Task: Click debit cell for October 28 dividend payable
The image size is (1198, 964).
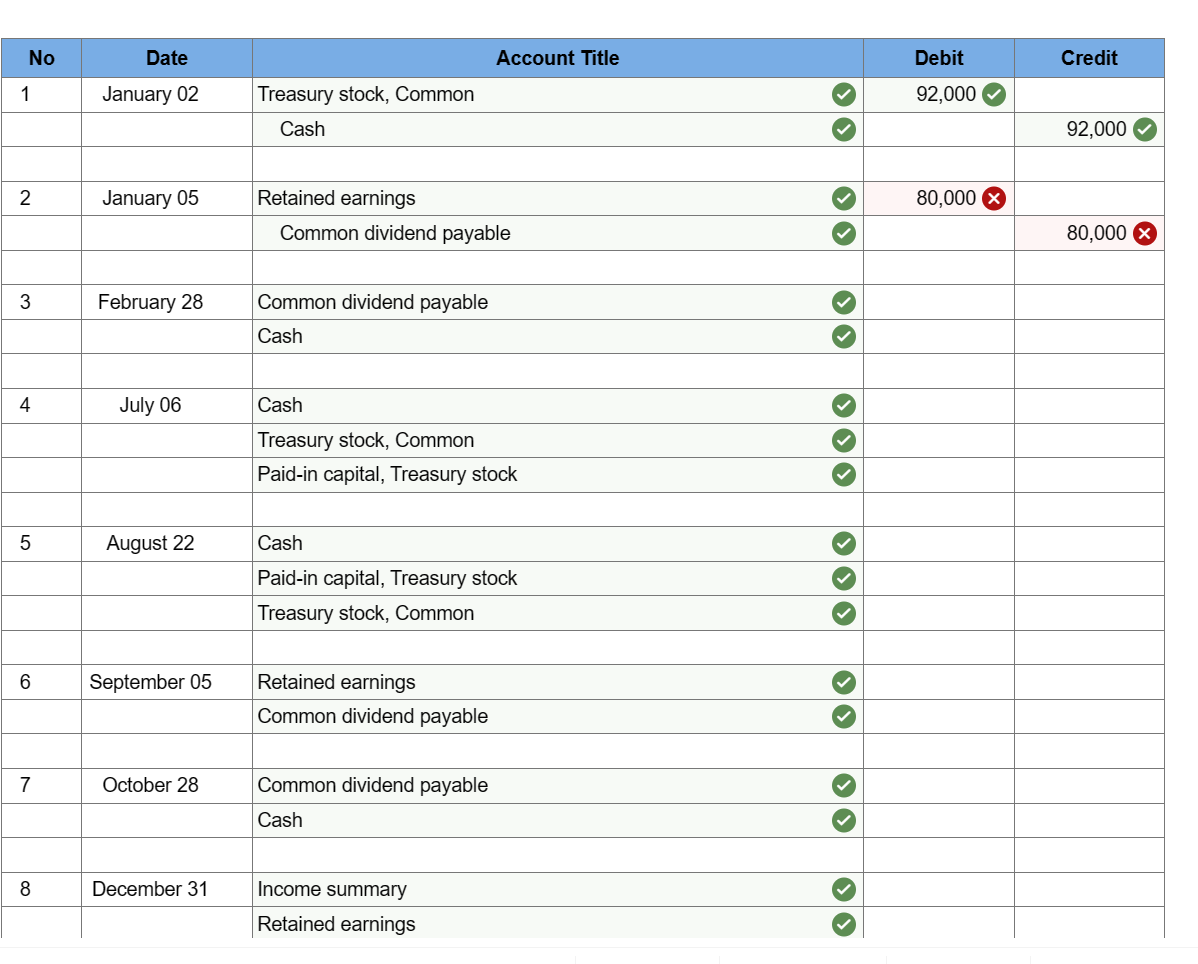Action: [x=939, y=785]
